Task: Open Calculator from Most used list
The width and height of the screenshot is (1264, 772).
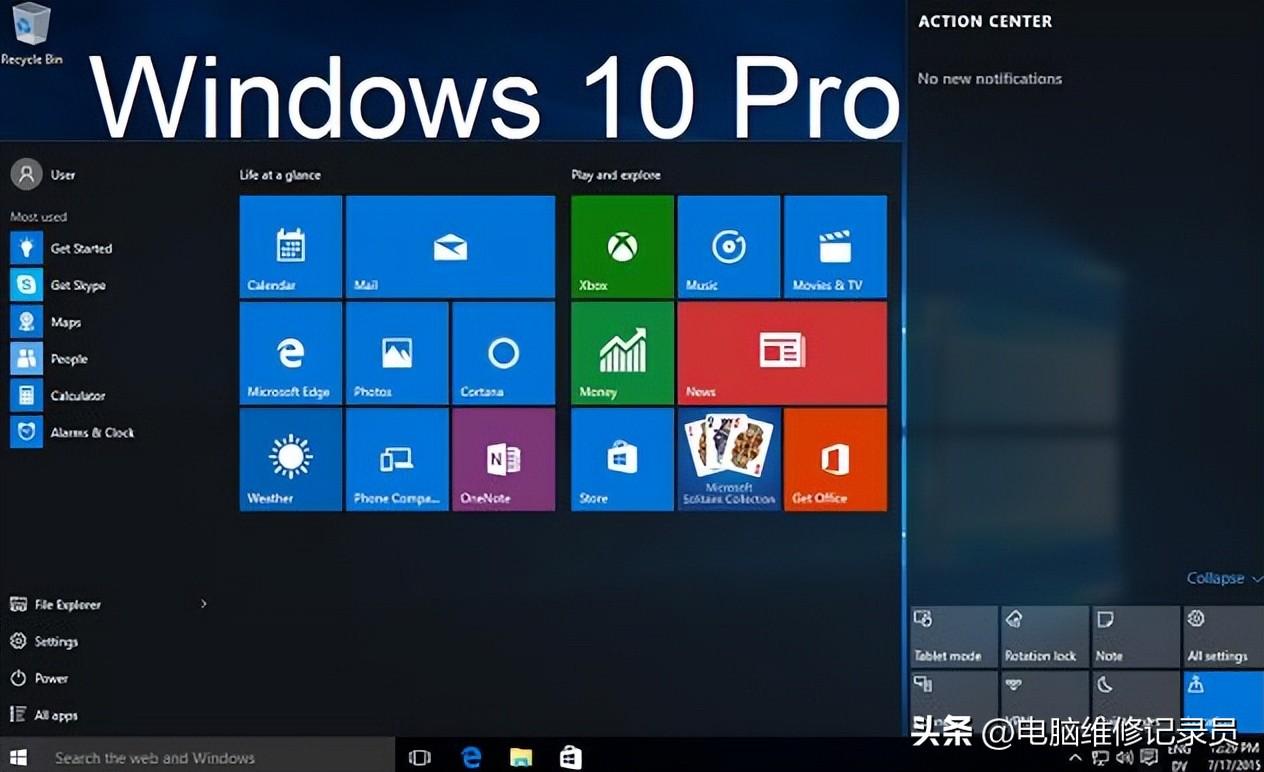Action: (58, 396)
